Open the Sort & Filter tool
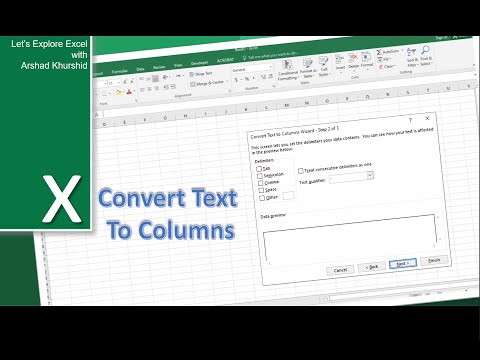This screenshot has width=480, height=360. [412, 57]
